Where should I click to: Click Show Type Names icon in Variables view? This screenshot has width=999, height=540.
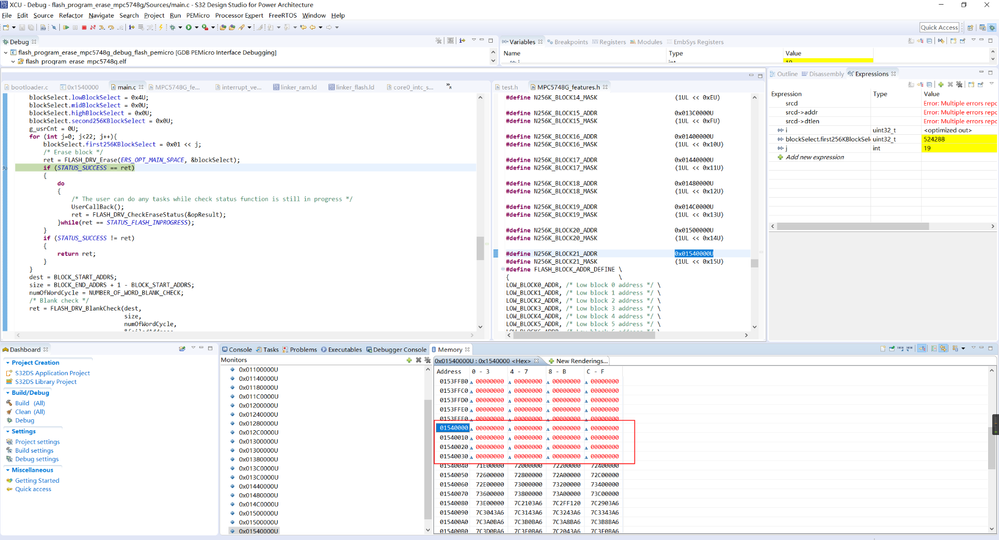[x=911, y=41]
